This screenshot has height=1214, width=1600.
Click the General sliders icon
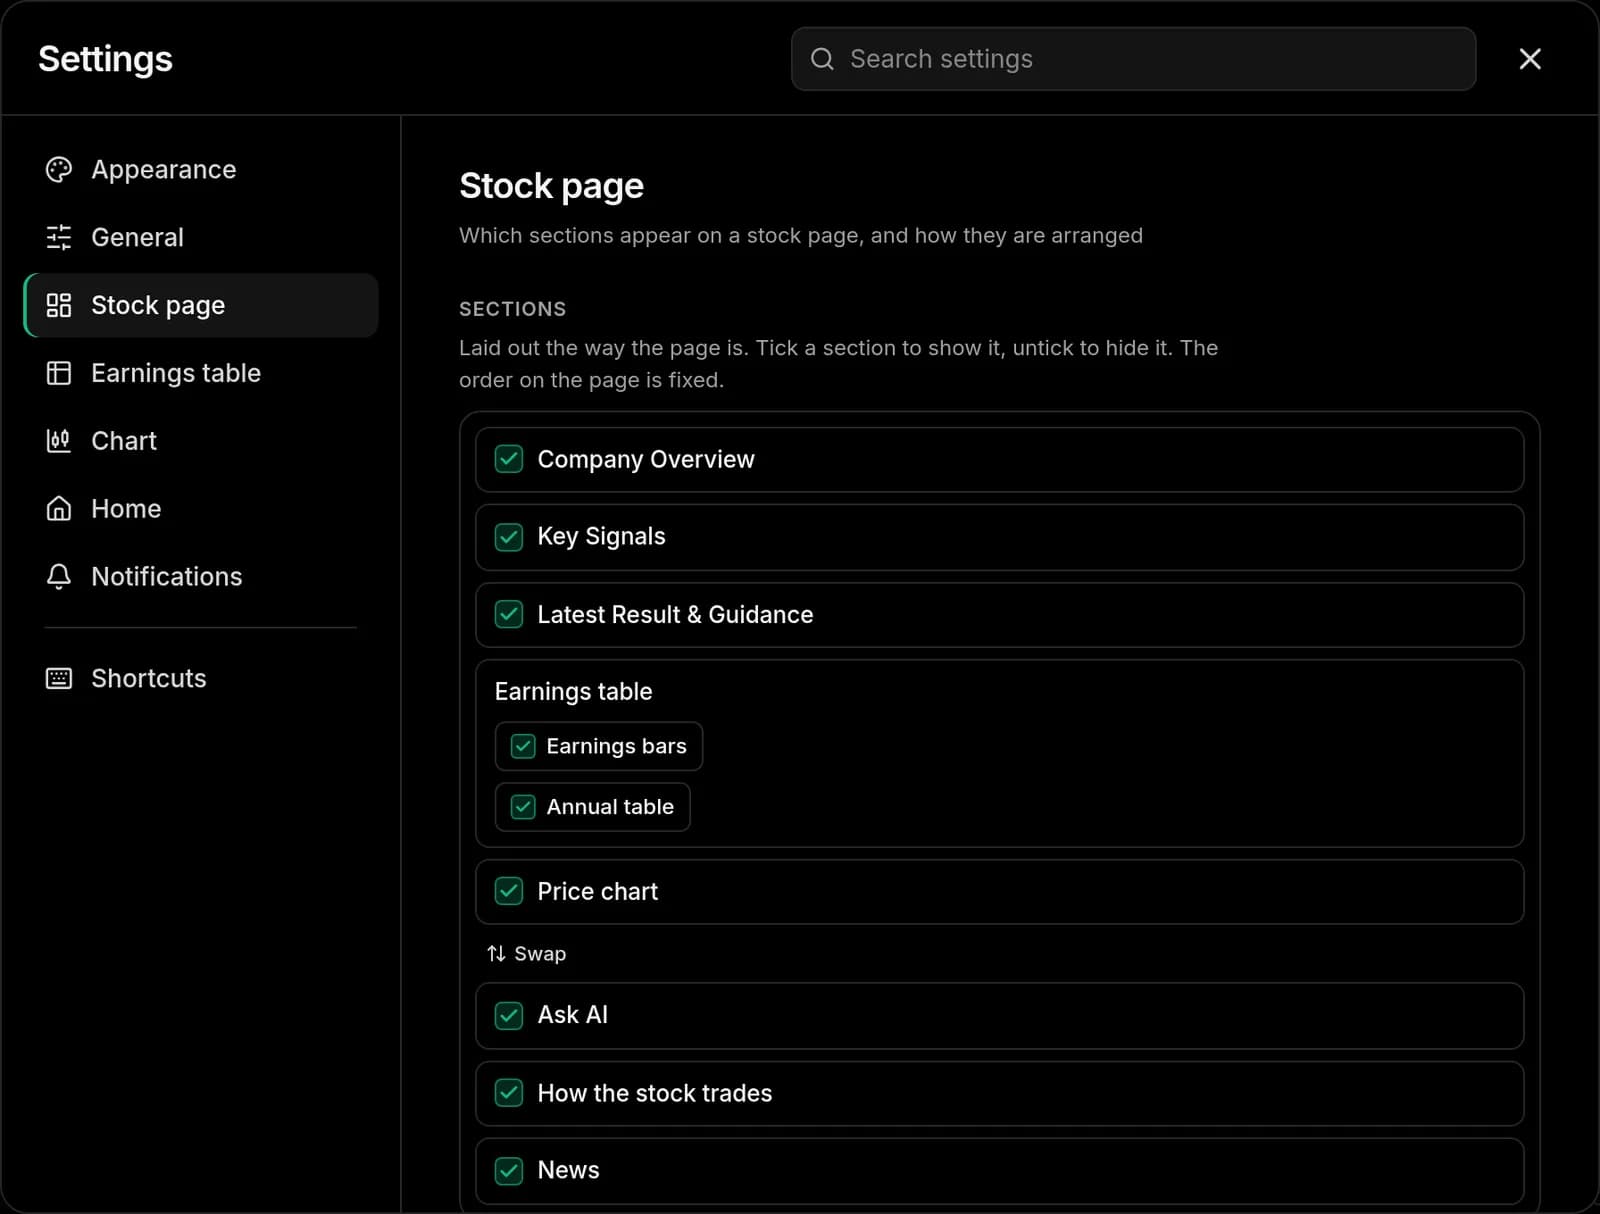coord(59,238)
